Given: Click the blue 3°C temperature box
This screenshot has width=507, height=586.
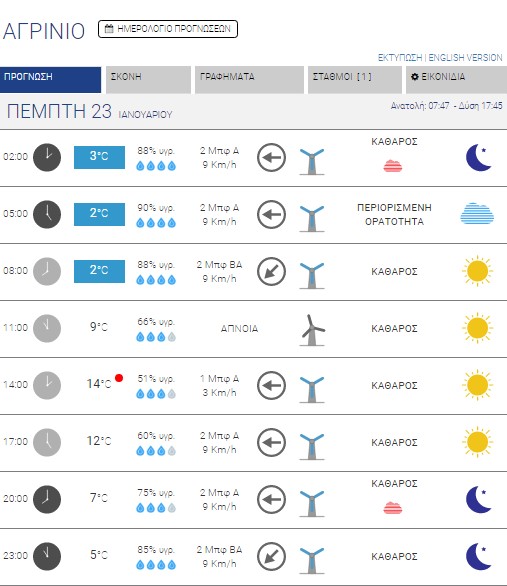Looking at the screenshot, I should [99, 157].
